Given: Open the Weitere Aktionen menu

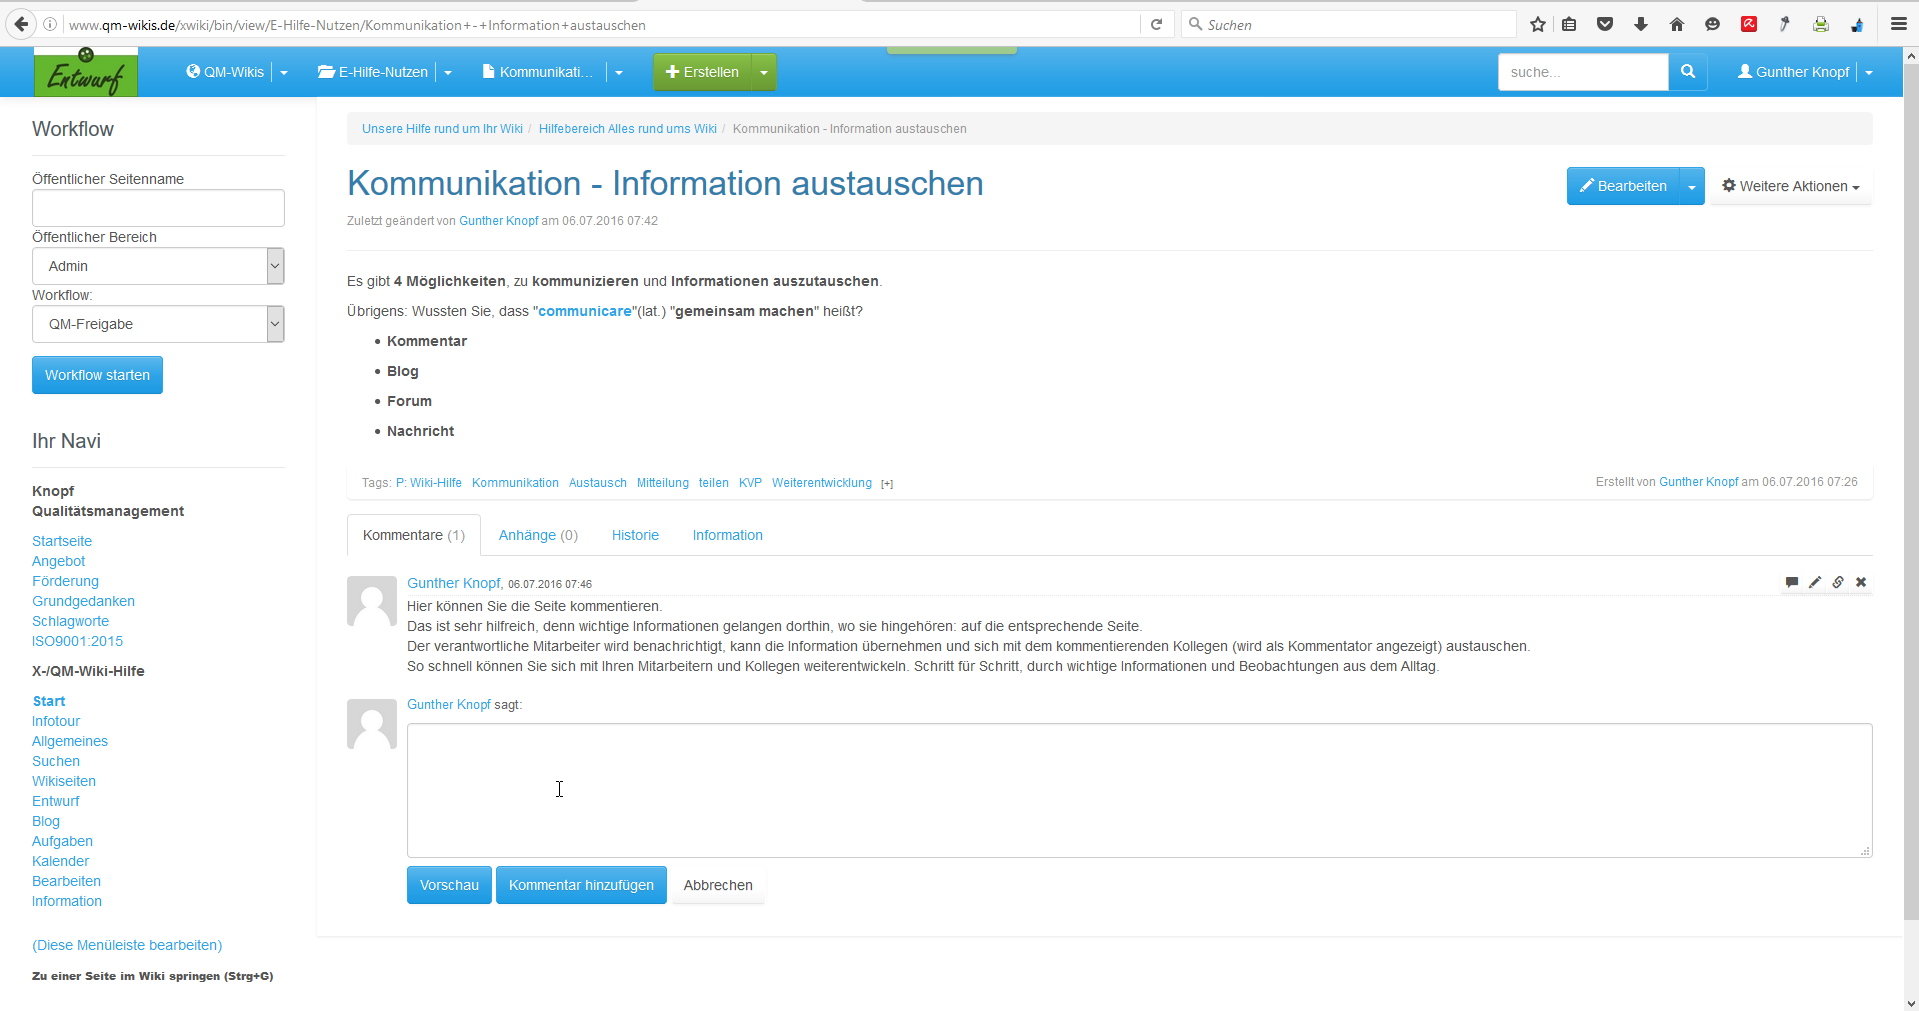Looking at the screenshot, I should (1790, 187).
